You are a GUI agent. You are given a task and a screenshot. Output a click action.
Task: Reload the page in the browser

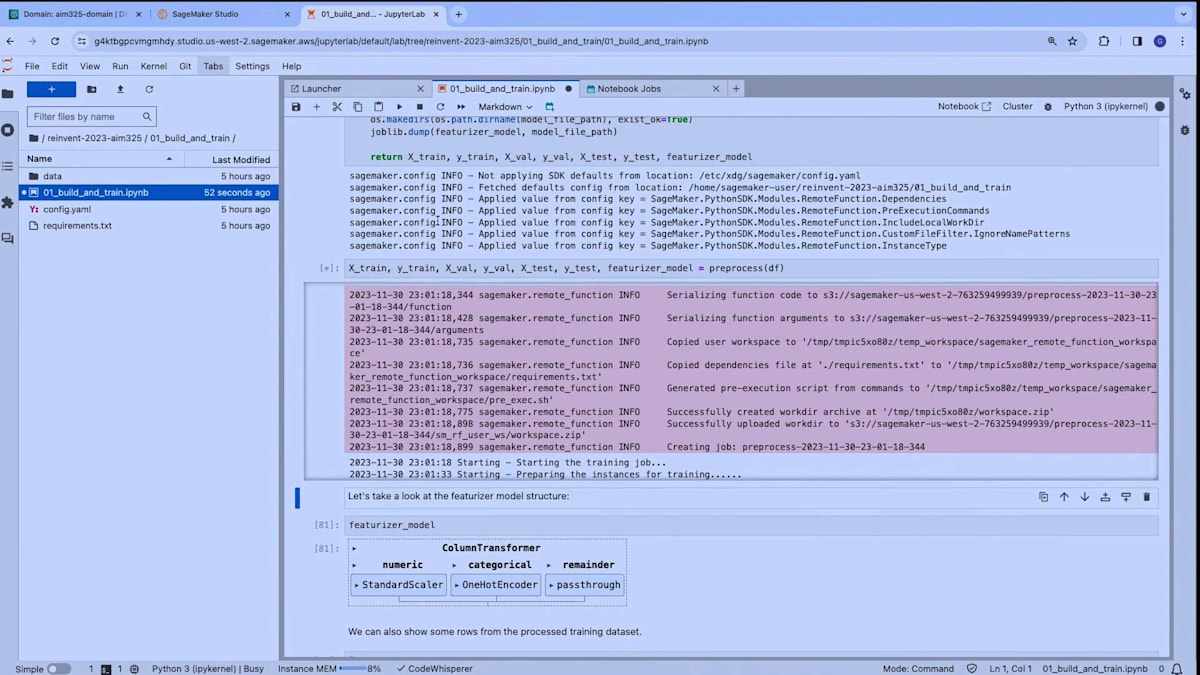(x=54, y=41)
